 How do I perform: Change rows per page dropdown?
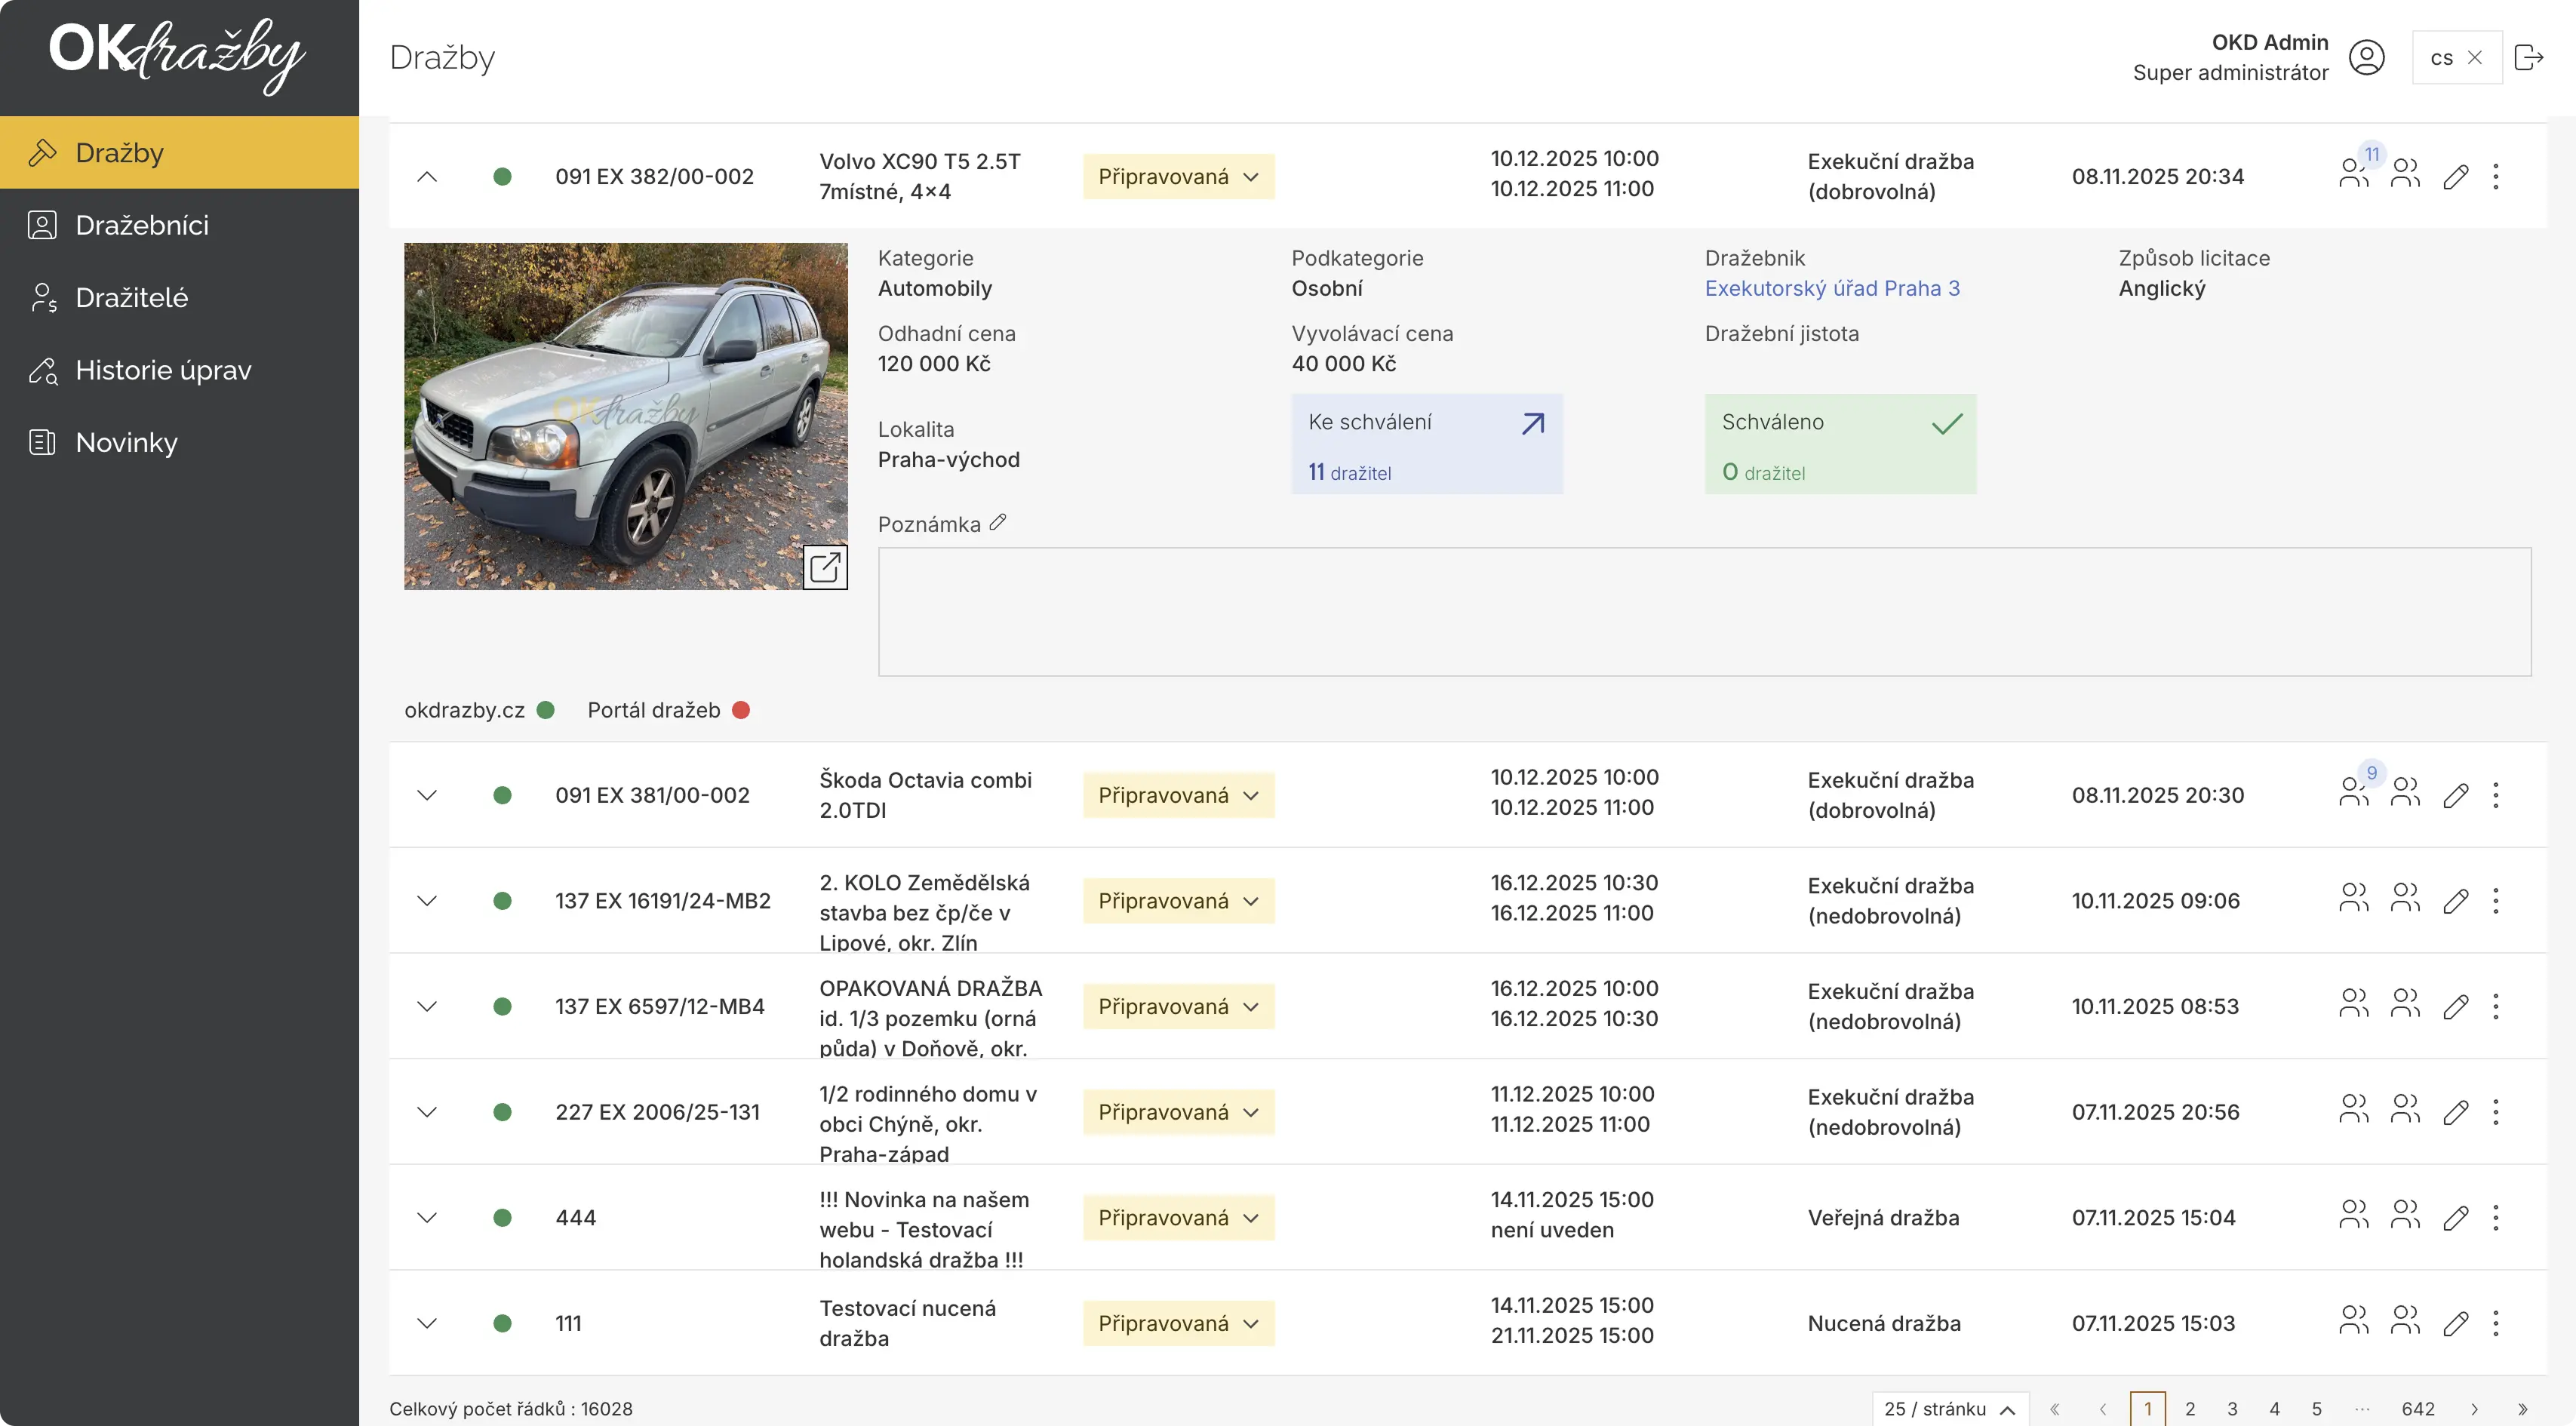(x=1950, y=1409)
